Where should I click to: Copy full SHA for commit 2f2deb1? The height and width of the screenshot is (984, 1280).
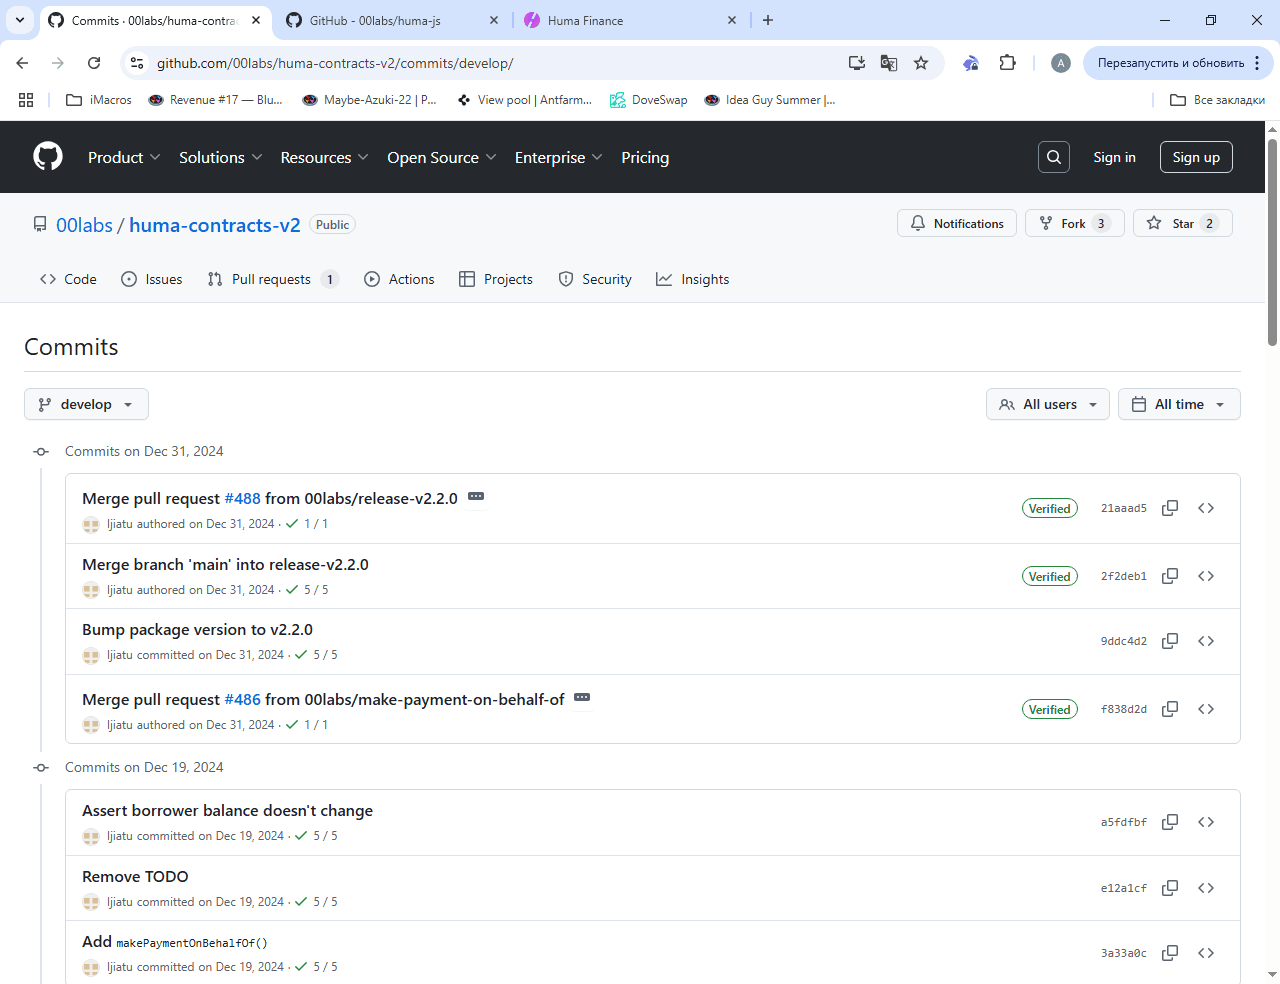1170,576
